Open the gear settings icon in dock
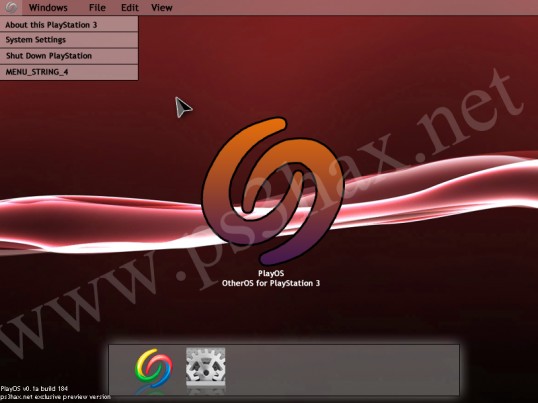This screenshot has width=538, height=403. click(206, 367)
